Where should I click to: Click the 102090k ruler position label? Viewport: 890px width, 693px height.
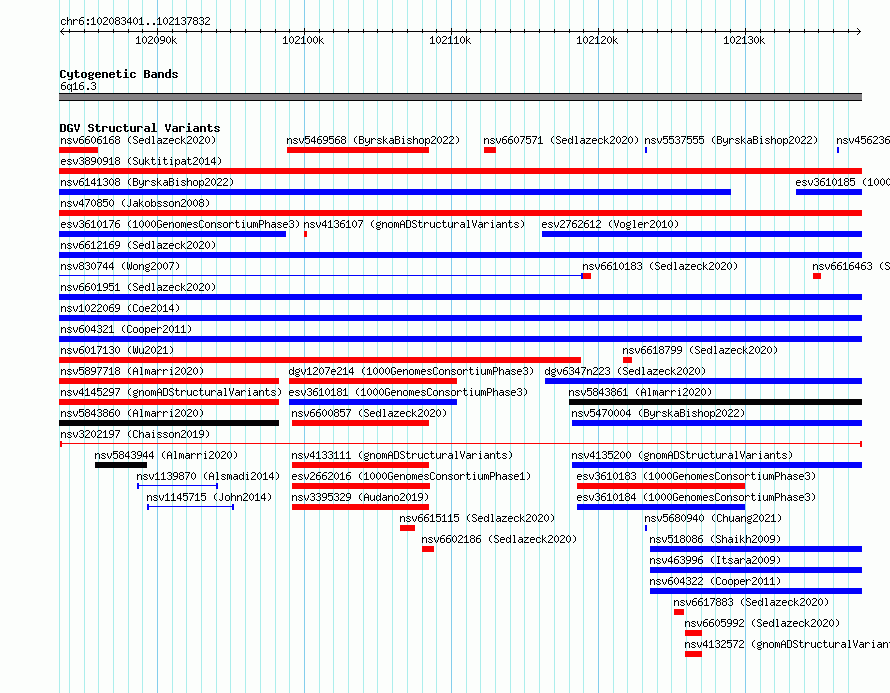point(156,40)
